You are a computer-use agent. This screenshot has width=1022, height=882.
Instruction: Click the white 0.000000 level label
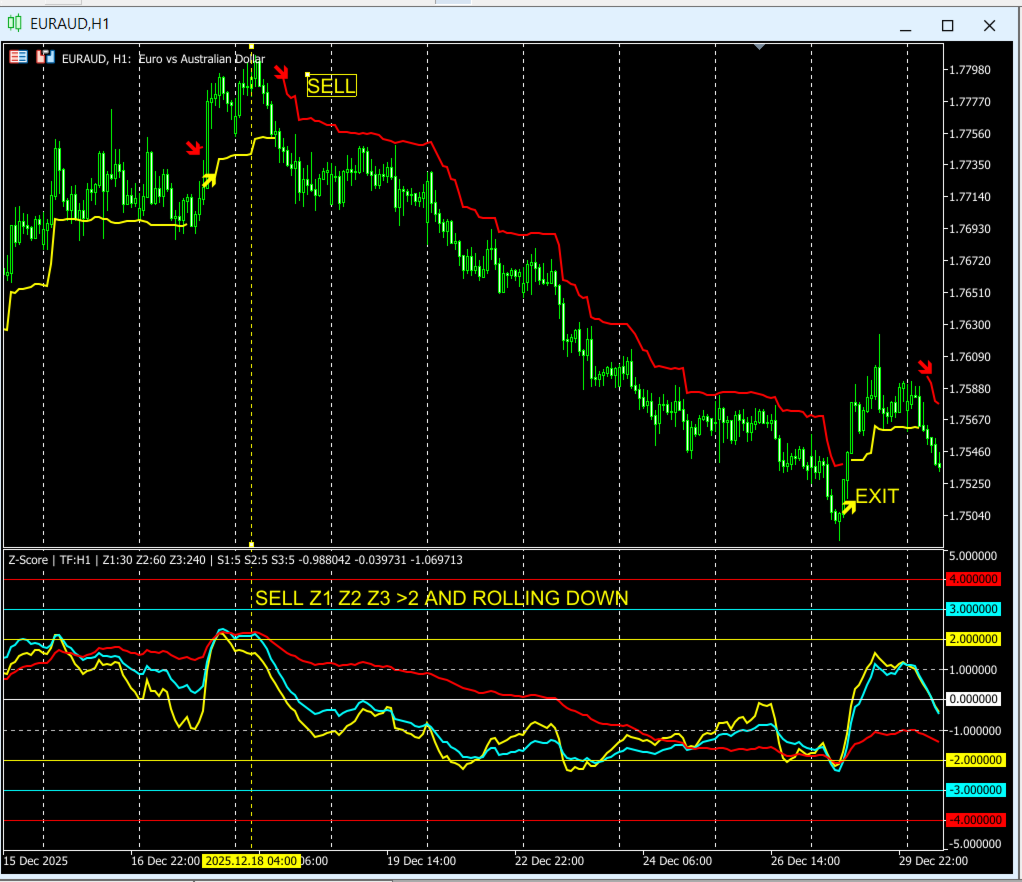(973, 699)
